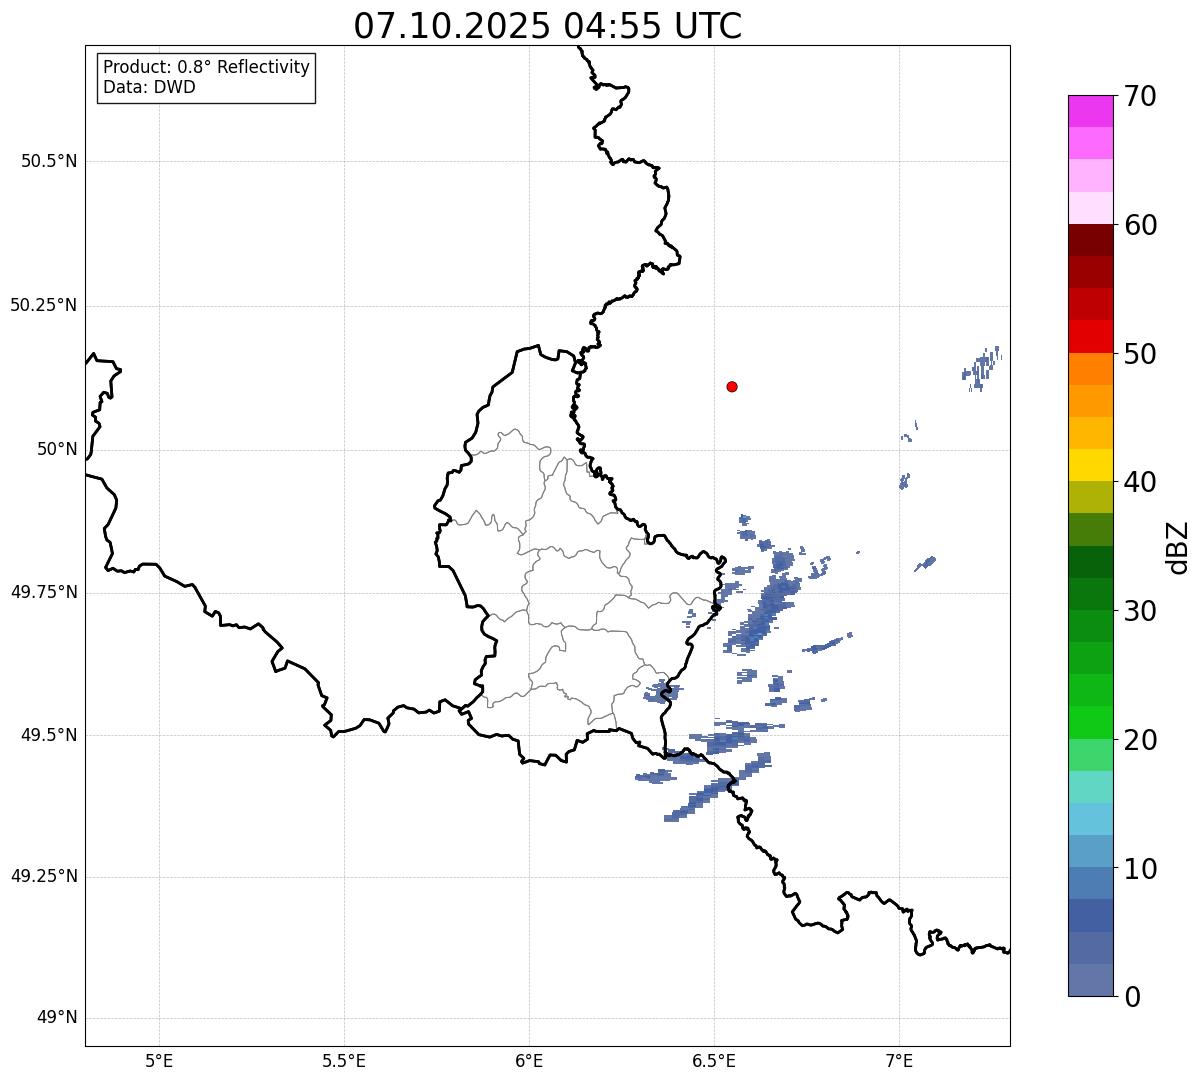Click the 50.25°N latitude label
Viewport: 1202px width, 1081px height.
pos(44,305)
